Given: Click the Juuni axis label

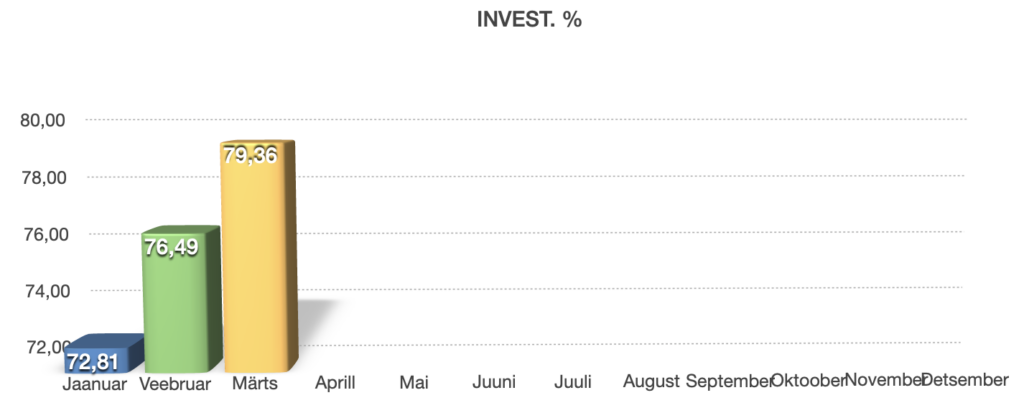Looking at the screenshot, I should tap(493, 383).
